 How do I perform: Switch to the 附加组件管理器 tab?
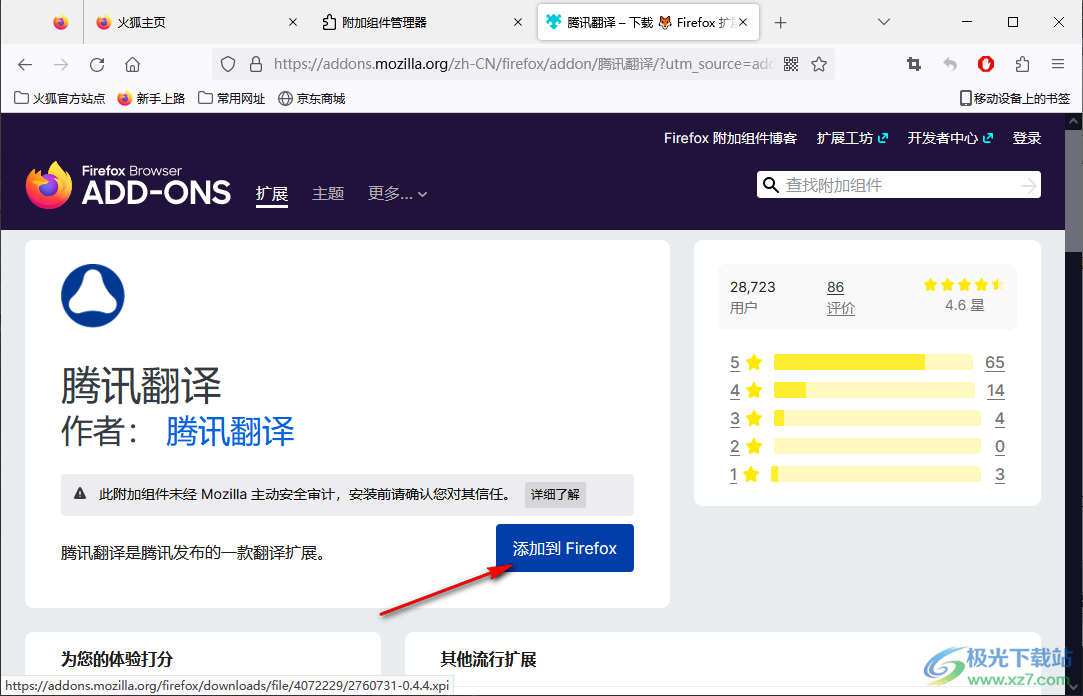click(423, 22)
